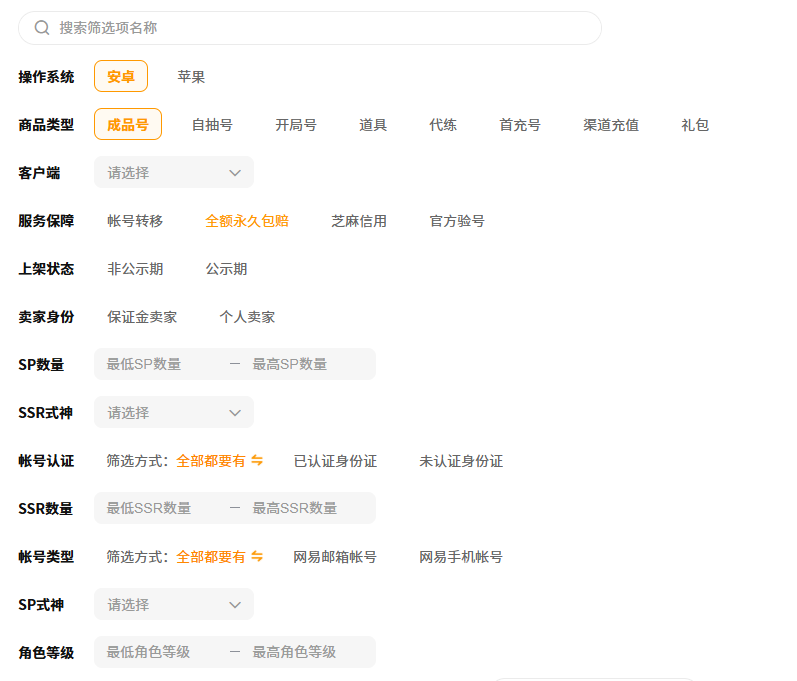This screenshot has width=797, height=681.
Task: Select 网易手机帐号 account type
Action: click(x=461, y=557)
